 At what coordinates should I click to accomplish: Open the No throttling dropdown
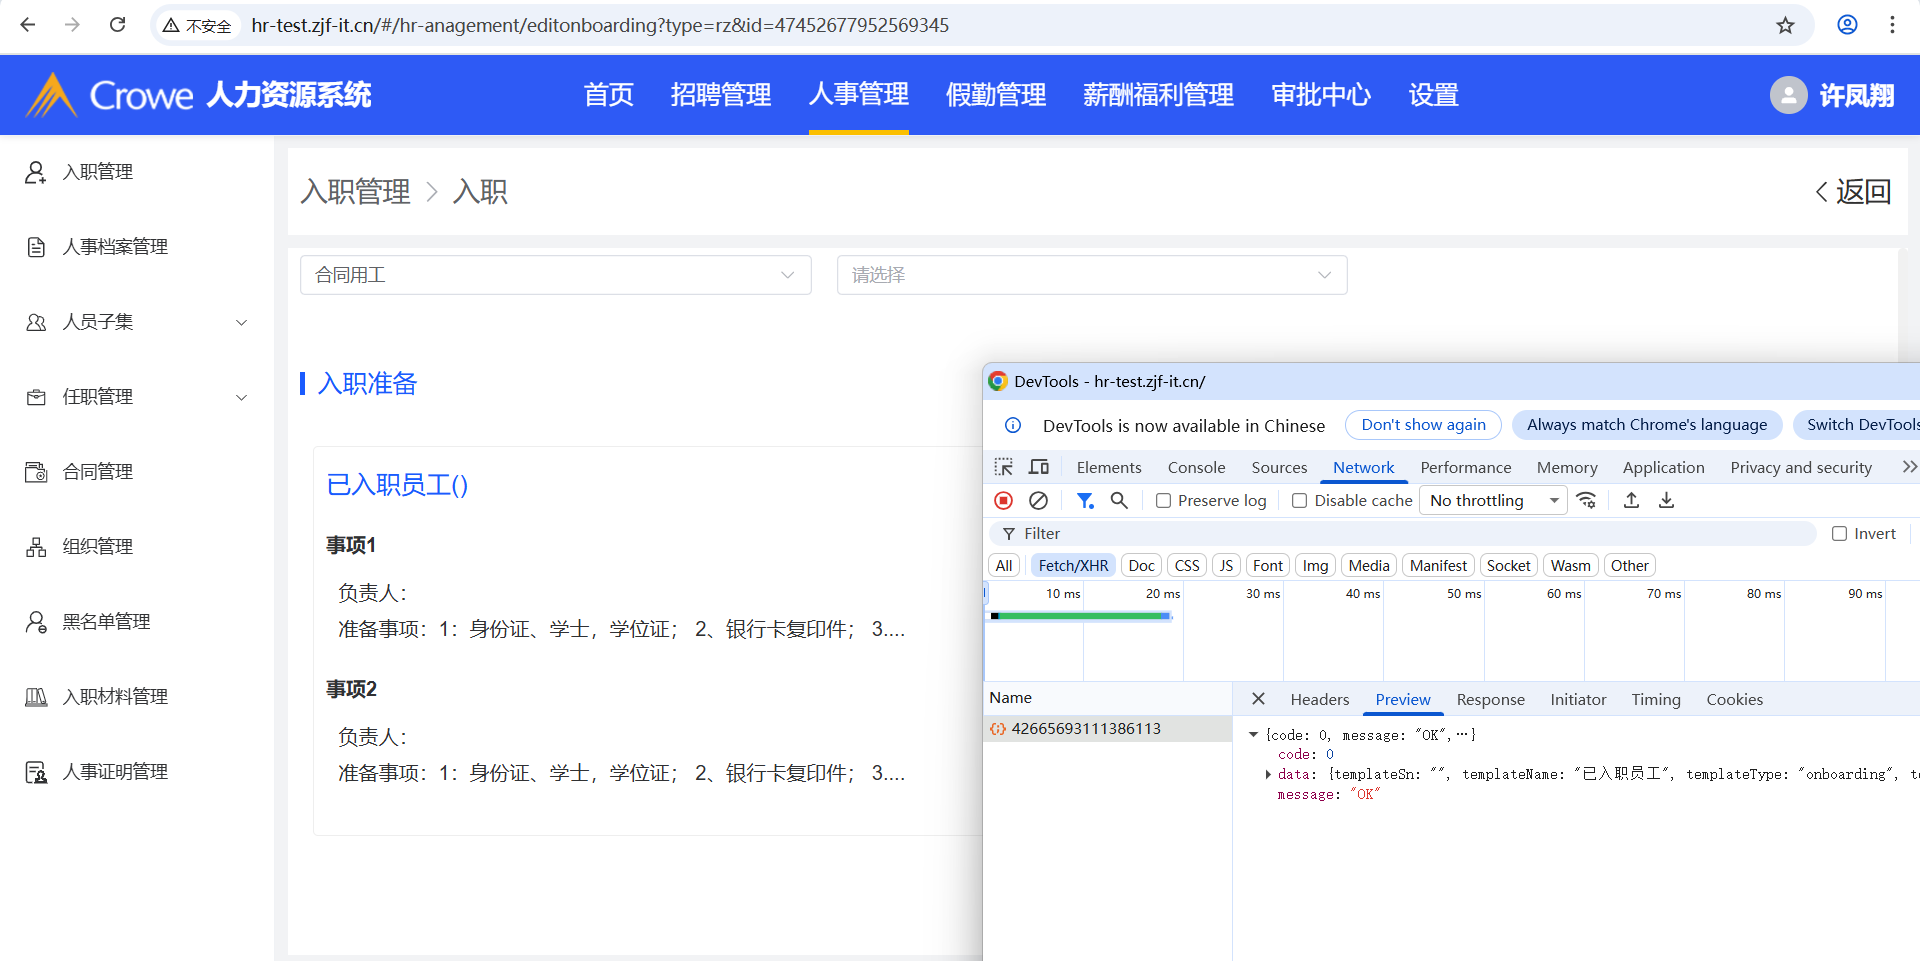click(1493, 500)
